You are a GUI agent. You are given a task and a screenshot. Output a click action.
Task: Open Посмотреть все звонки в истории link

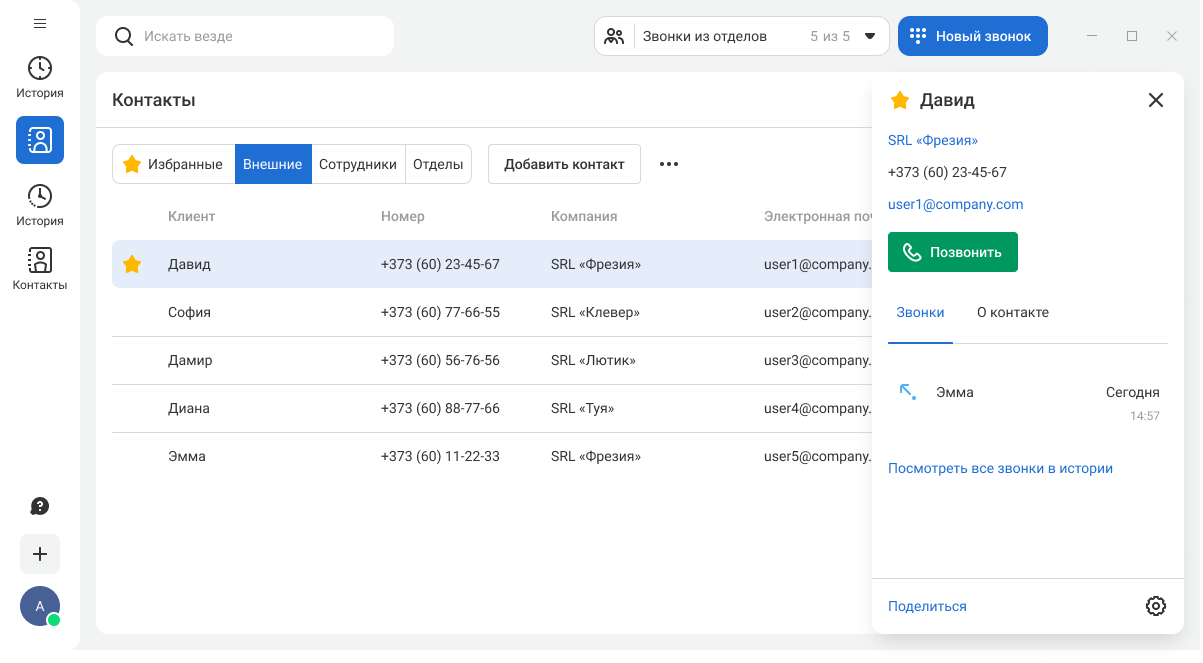tap(1000, 468)
